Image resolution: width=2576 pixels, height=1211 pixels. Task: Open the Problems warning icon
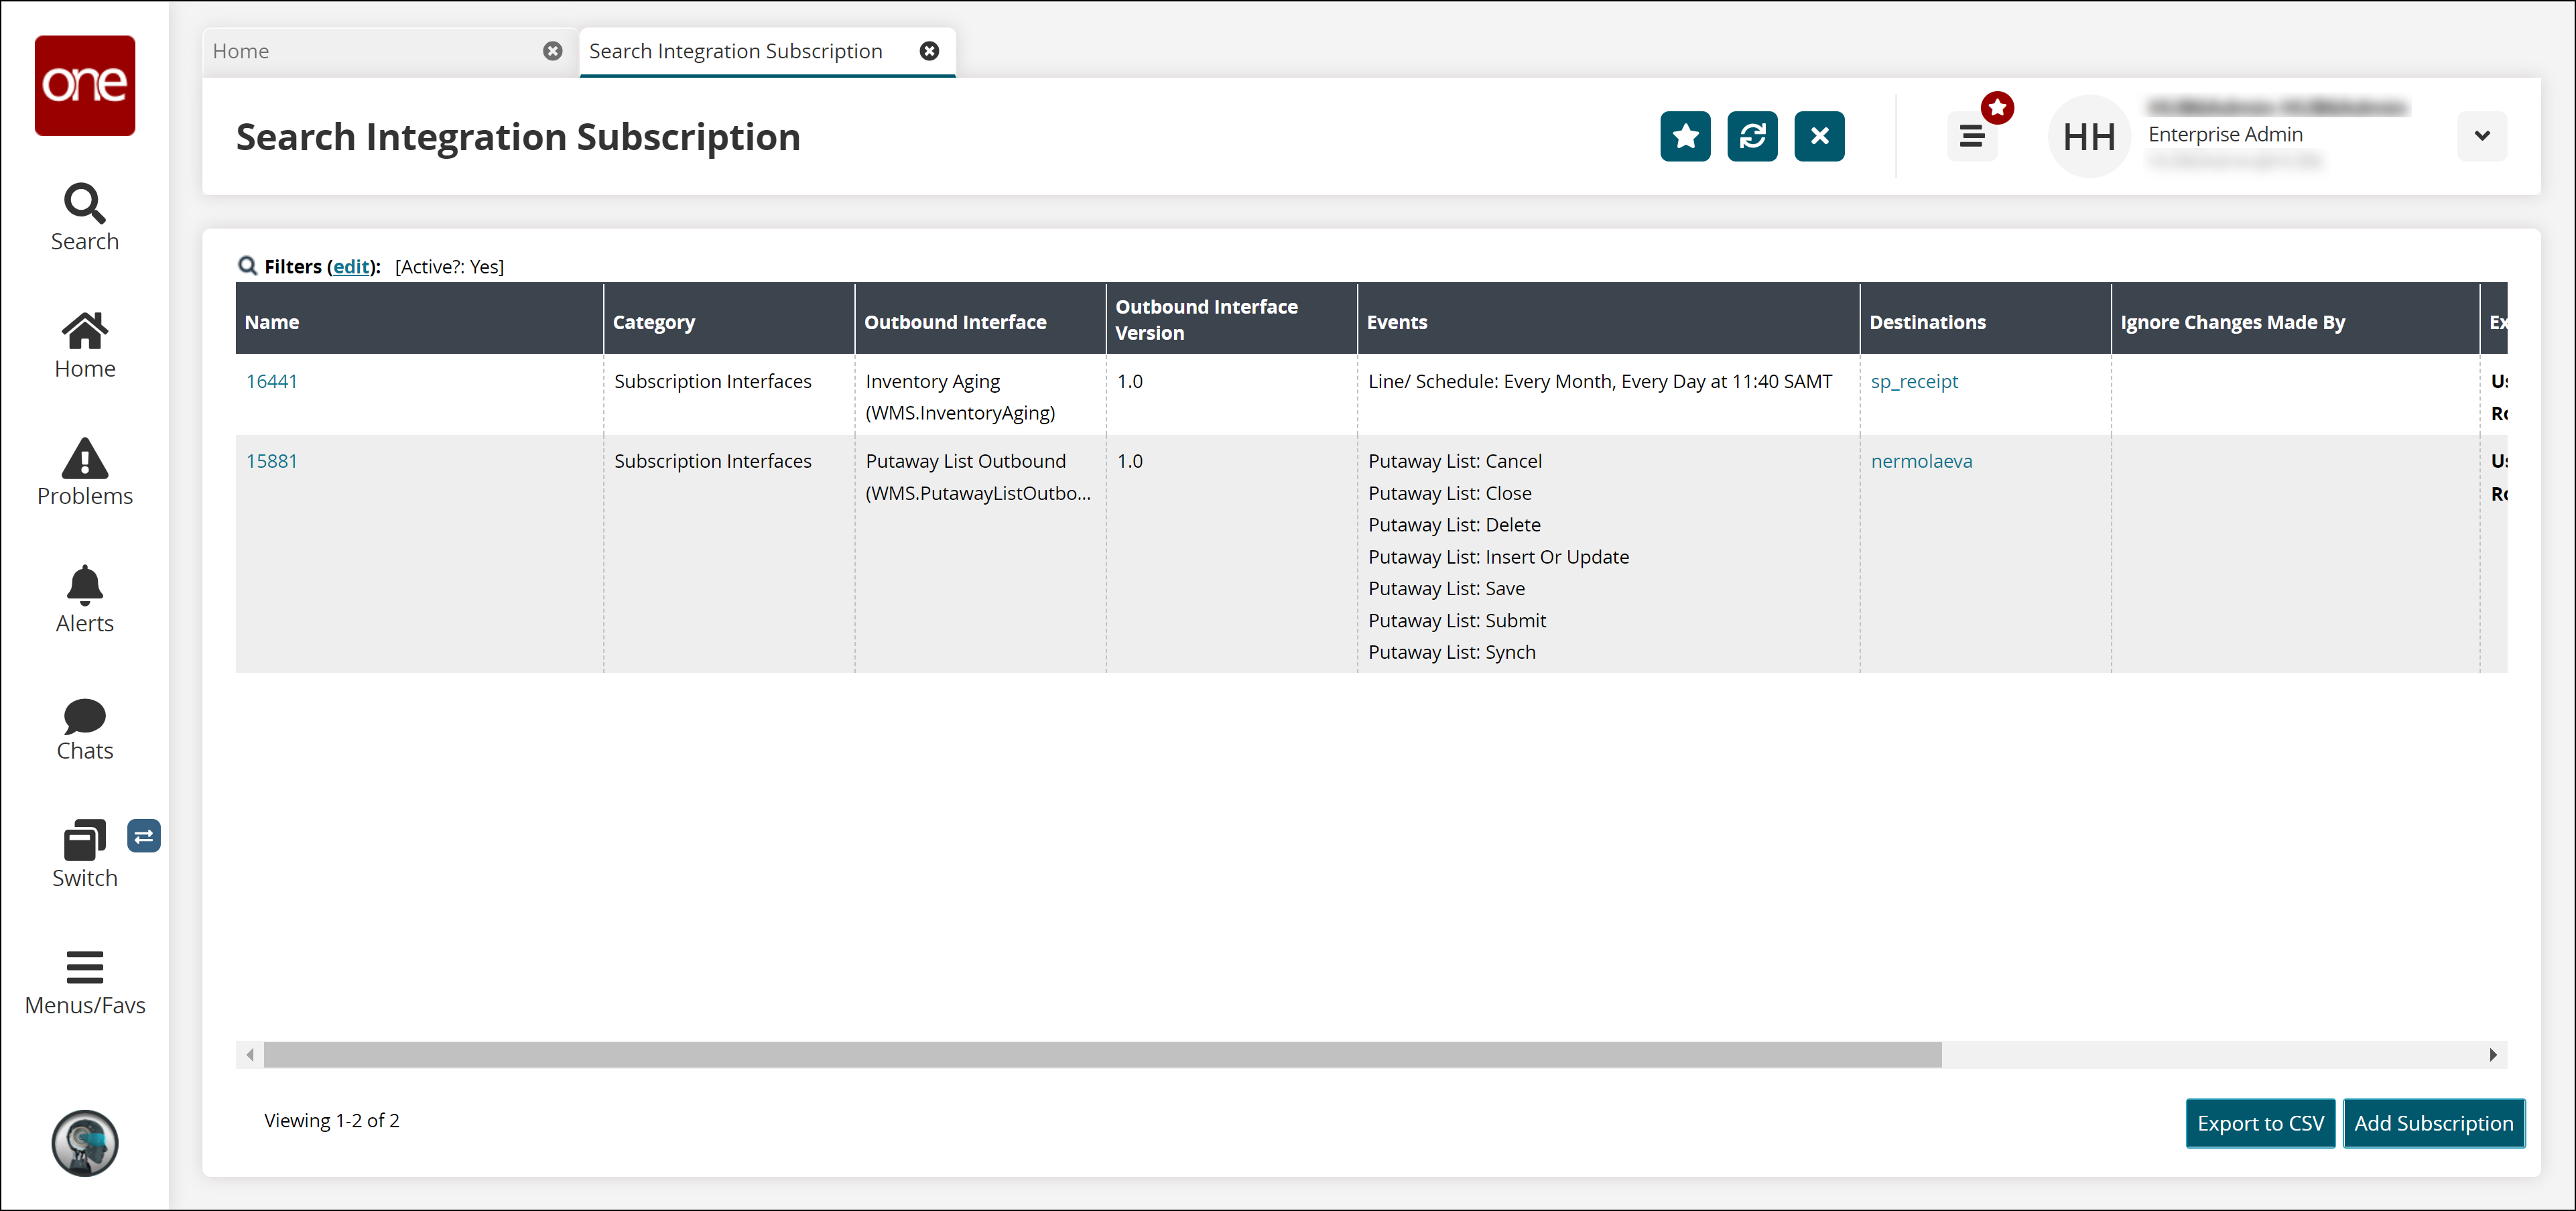tap(84, 458)
